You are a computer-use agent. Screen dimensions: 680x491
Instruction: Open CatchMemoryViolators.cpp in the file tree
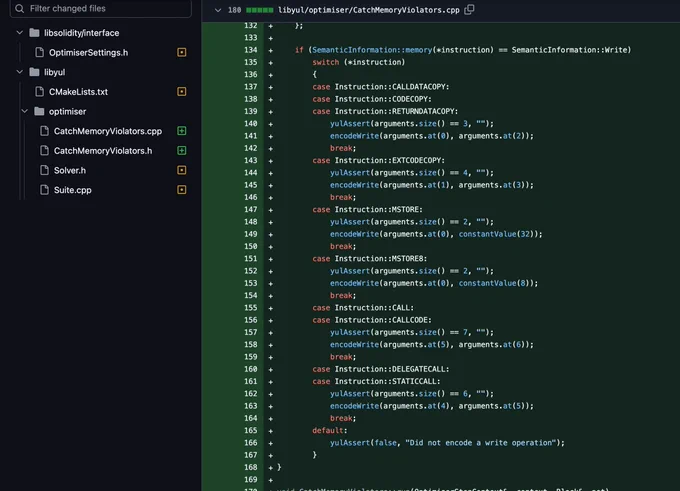108,131
